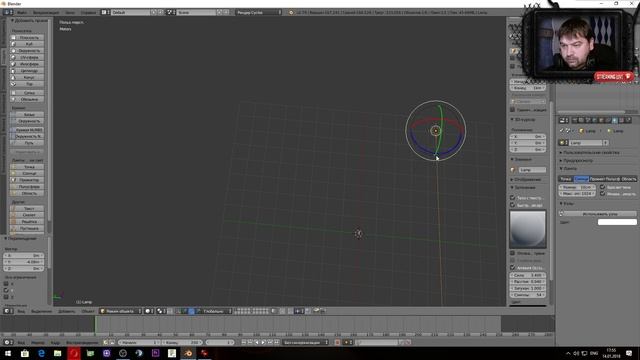The image size is (640, 360).
Task: Open the Render properties tab icon
Action: (575, 120)
